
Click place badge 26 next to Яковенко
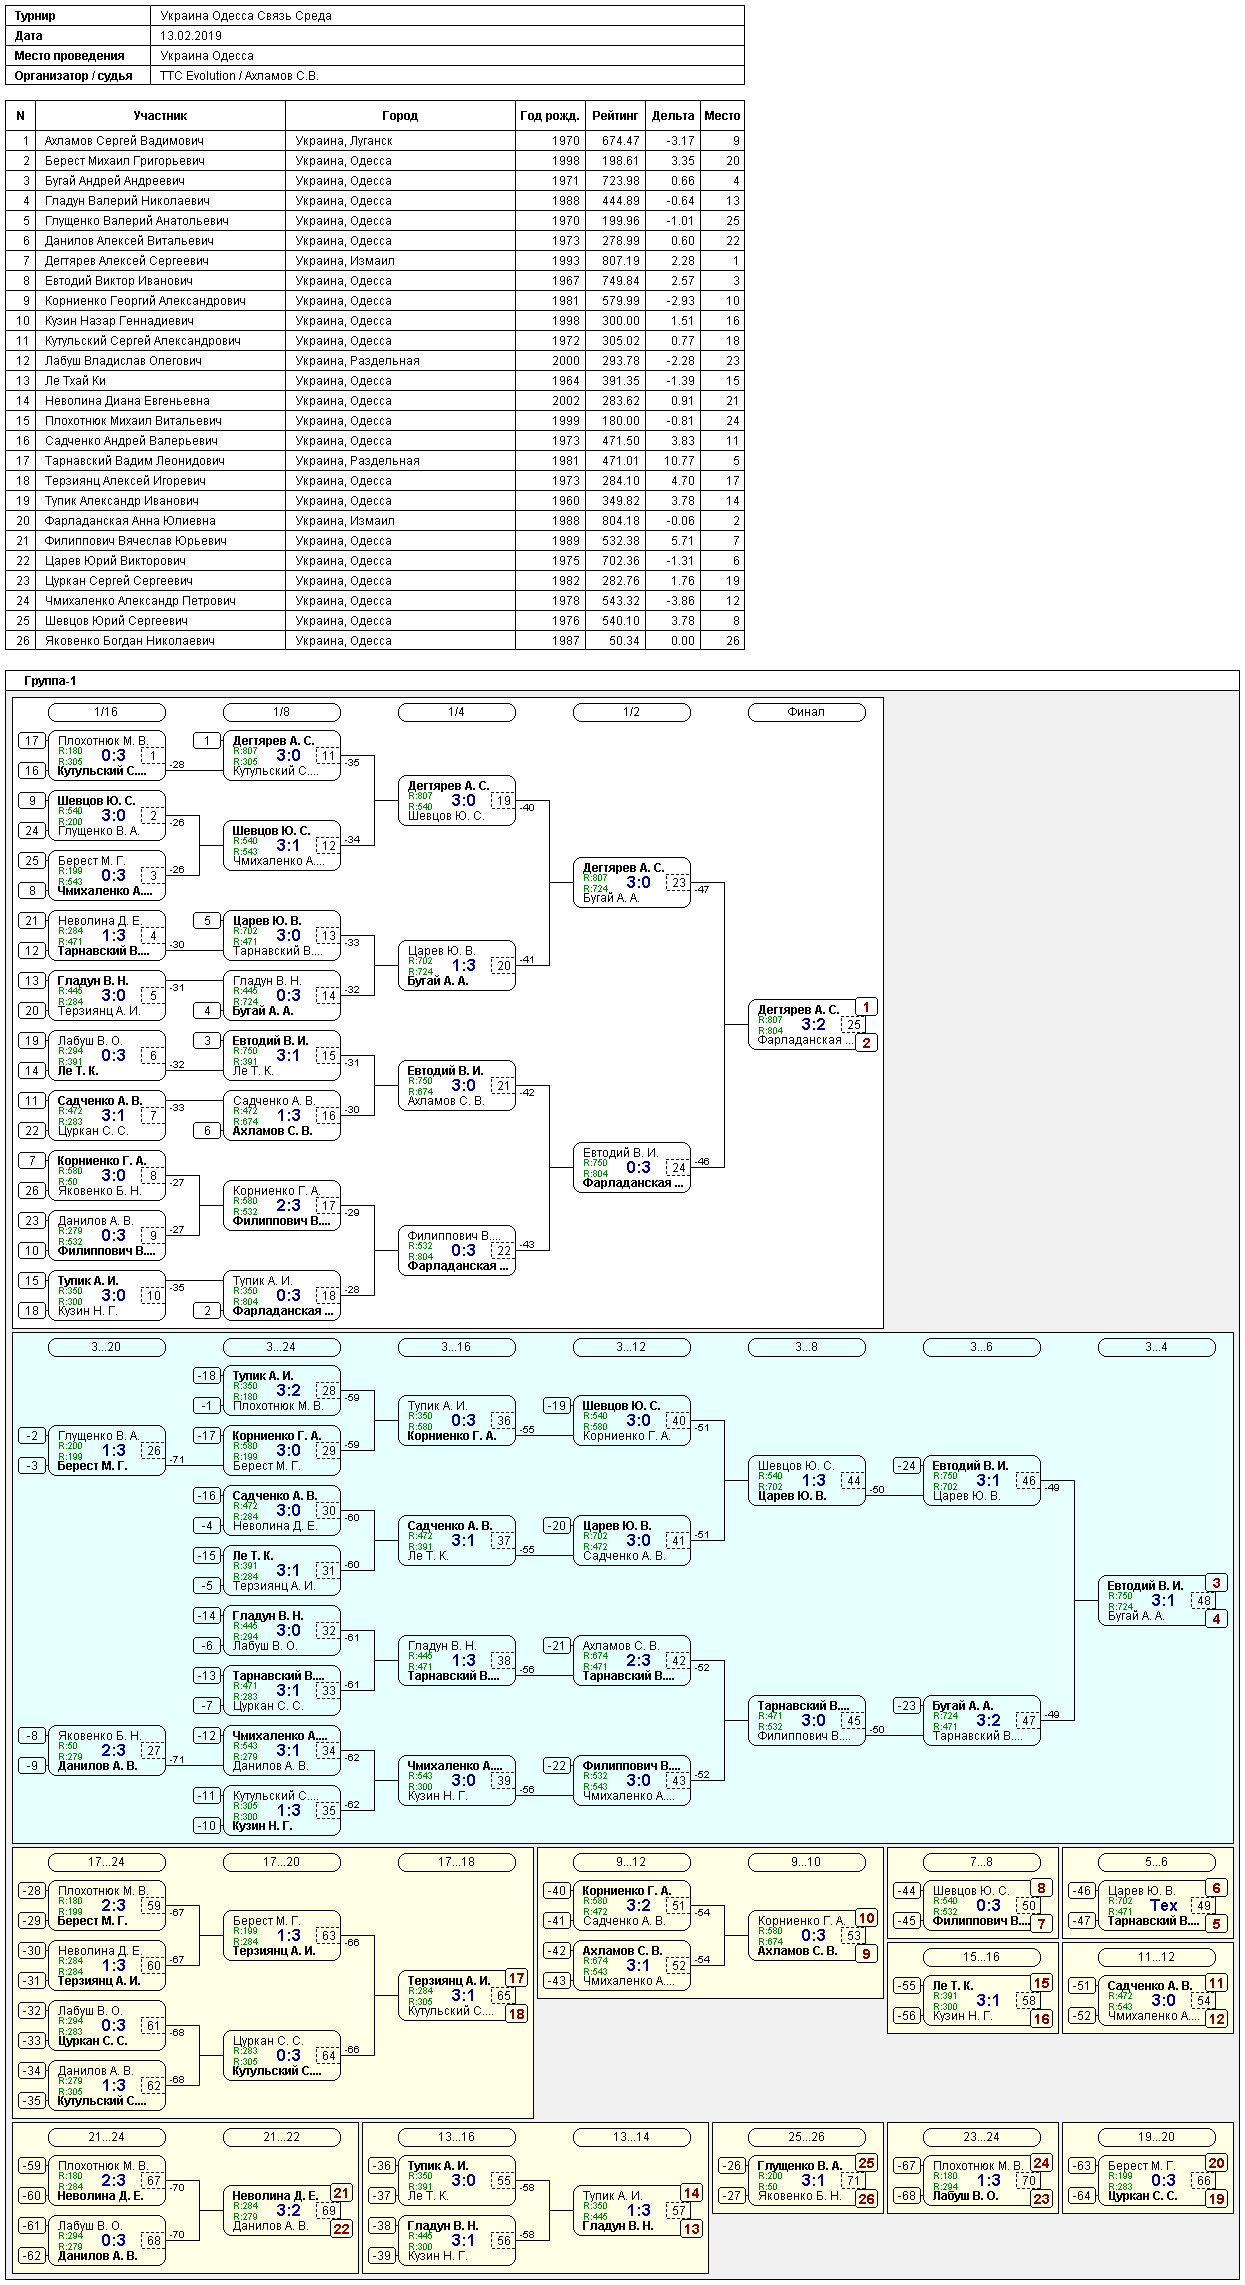pos(867,2199)
